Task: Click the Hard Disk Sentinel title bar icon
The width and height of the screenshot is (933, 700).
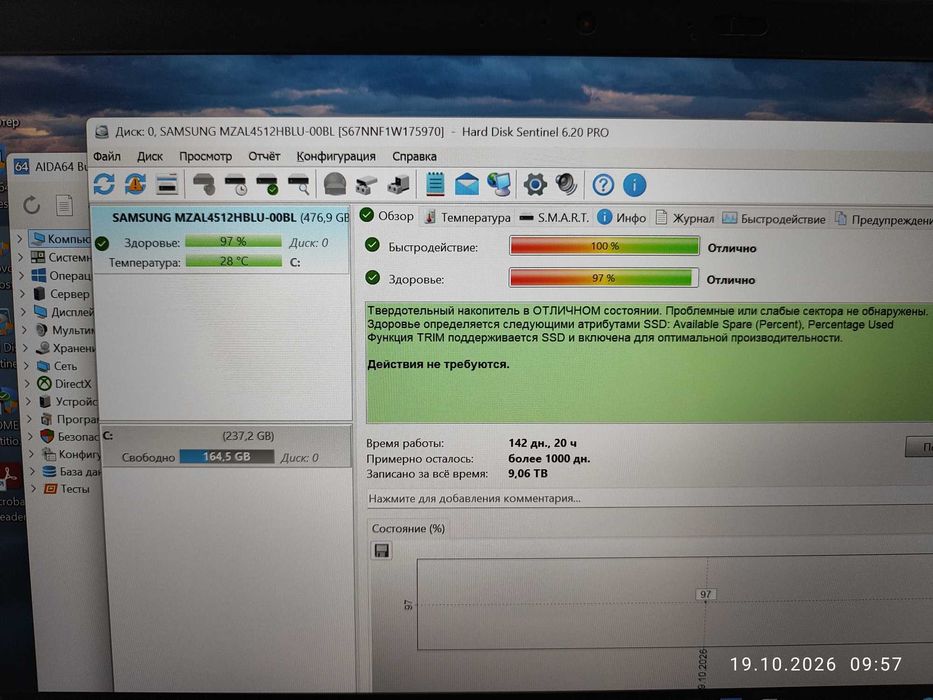Action: (102, 132)
